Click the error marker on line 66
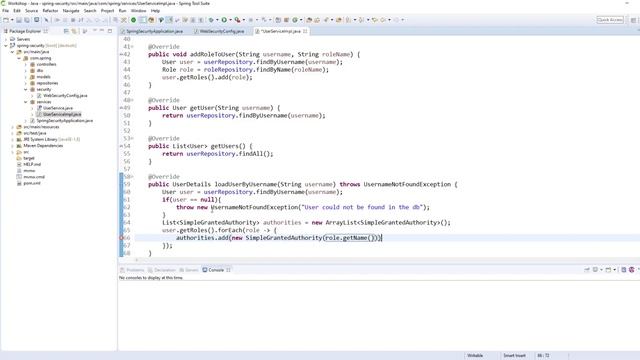This screenshot has height=360, width=640. coord(121,238)
